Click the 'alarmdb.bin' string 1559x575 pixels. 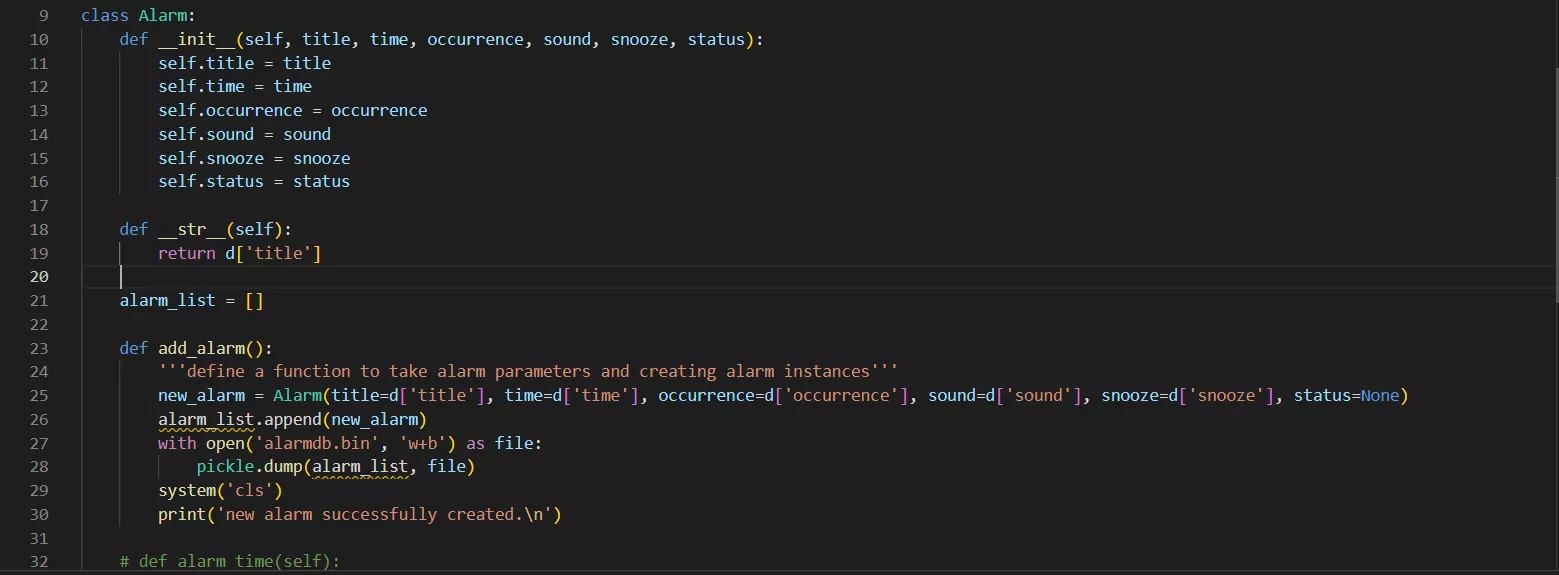(317, 443)
